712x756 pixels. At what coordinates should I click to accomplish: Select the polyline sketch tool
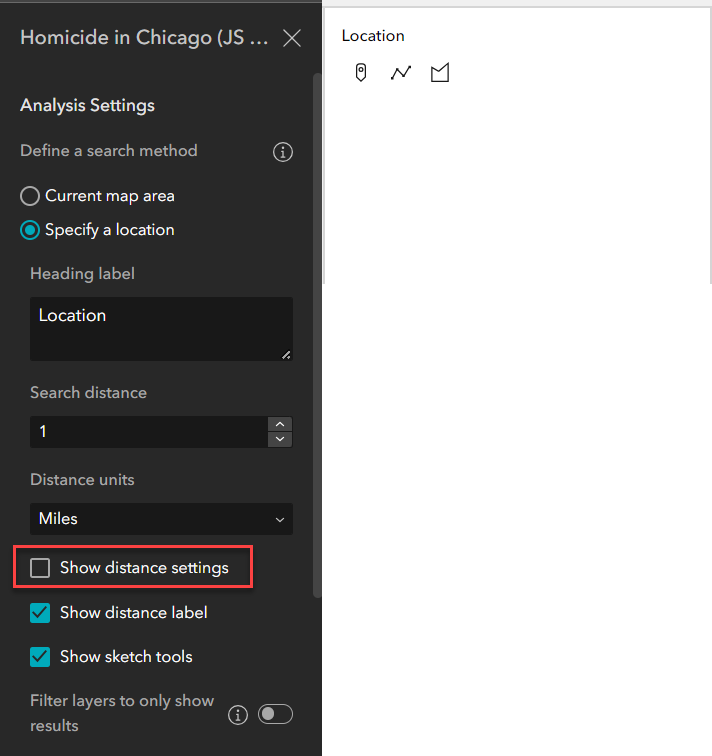click(401, 73)
